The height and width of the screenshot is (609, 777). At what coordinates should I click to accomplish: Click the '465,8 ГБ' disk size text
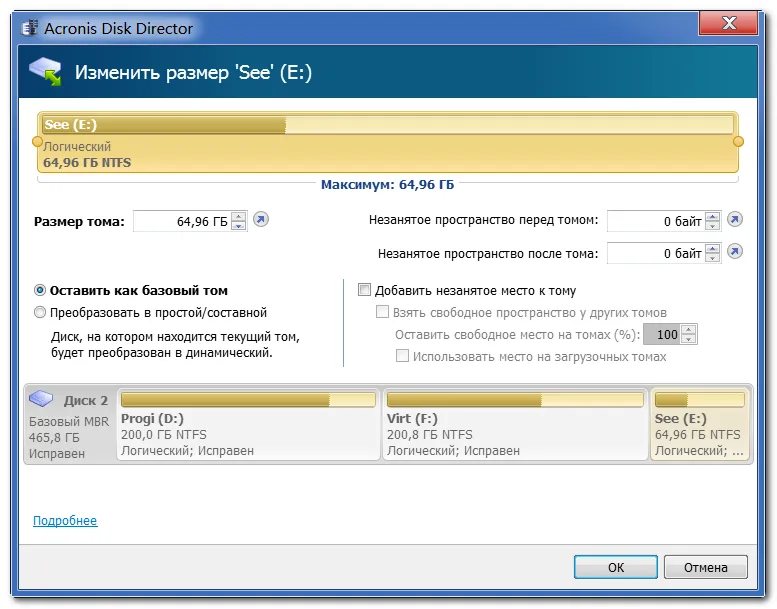(x=54, y=438)
